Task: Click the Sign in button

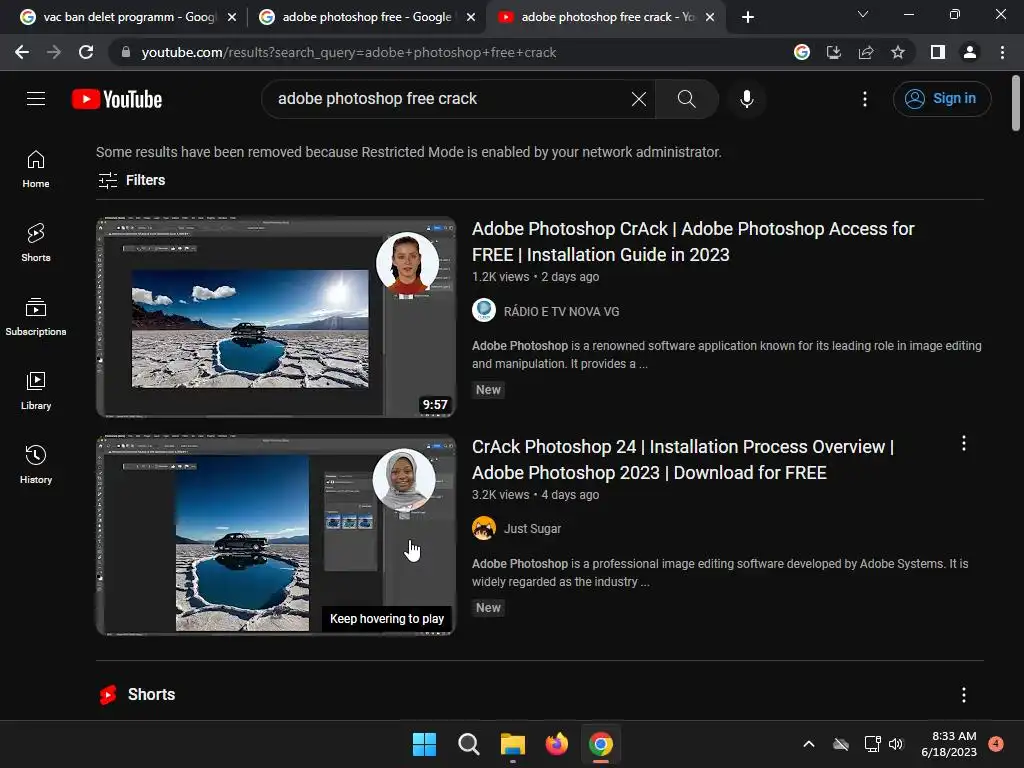Action: [x=942, y=99]
